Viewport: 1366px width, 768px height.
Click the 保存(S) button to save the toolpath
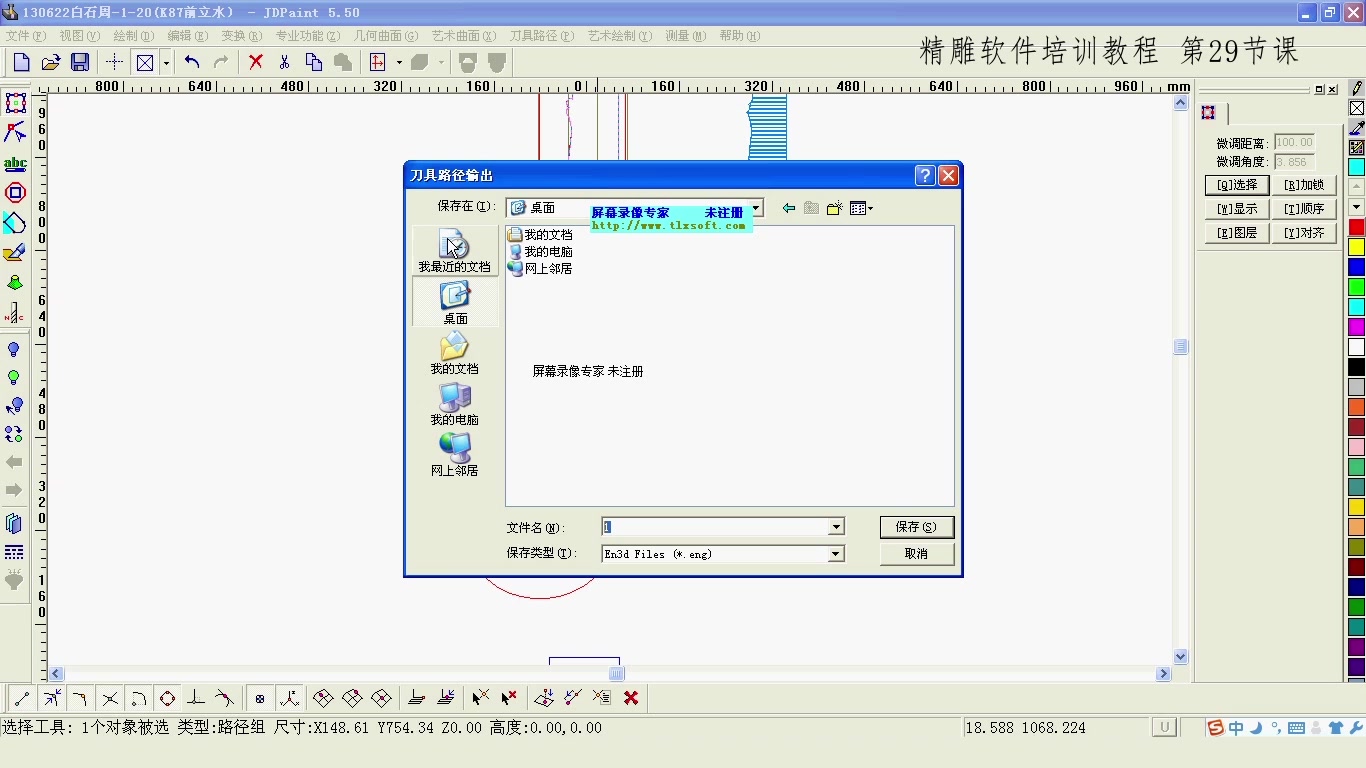pyautogui.click(x=915, y=527)
